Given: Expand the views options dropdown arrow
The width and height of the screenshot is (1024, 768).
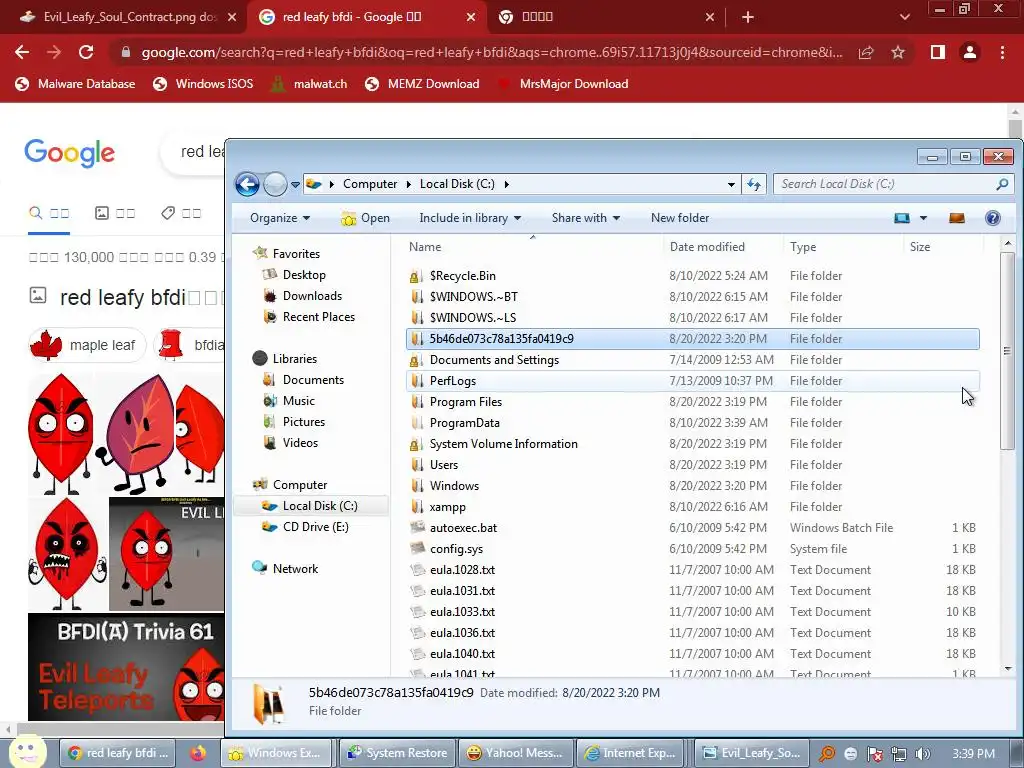Looking at the screenshot, I should 923,218.
